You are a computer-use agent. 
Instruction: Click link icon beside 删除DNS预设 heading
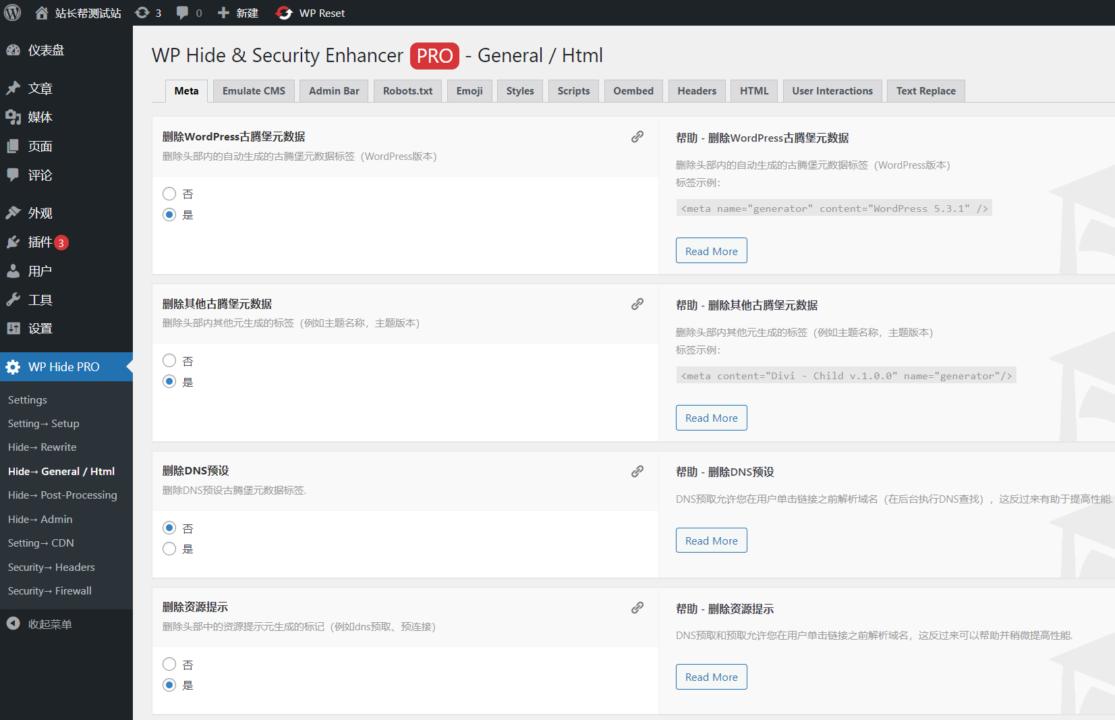click(637, 471)
